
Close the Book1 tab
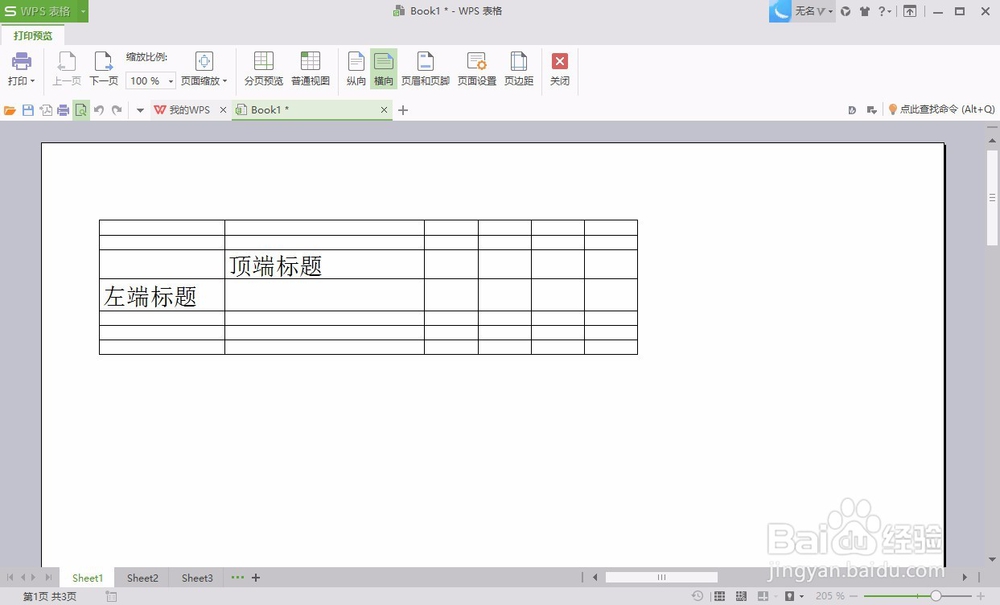(x=384, y=110)
